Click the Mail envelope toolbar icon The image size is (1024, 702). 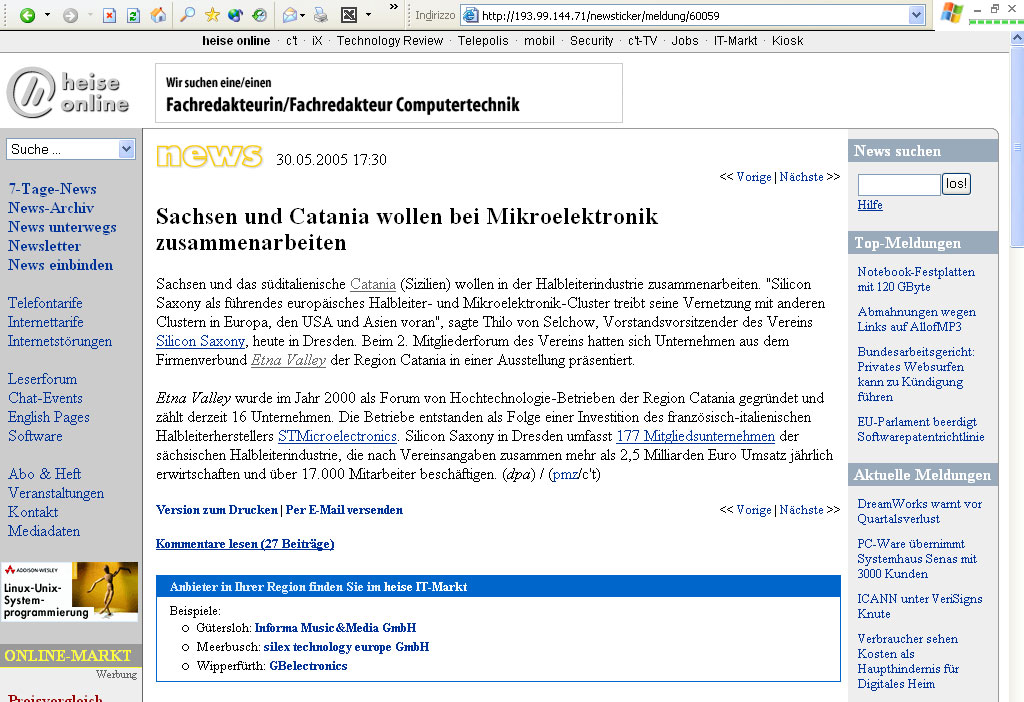tap(290, 15)
